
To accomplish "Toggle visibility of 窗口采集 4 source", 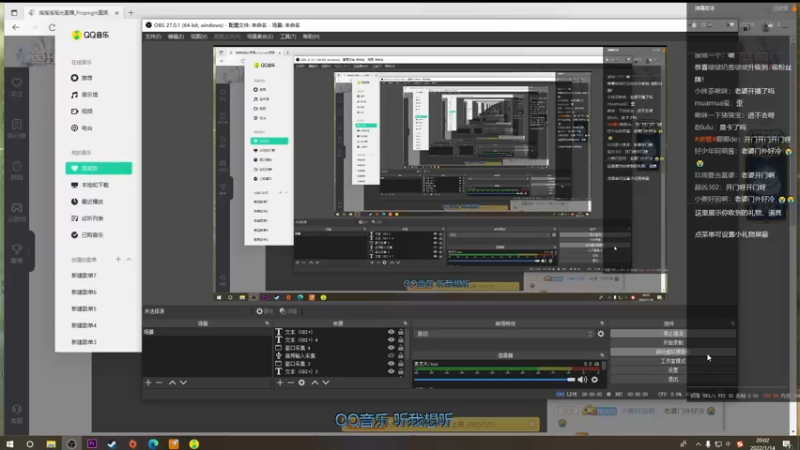I will click(391, 347).
